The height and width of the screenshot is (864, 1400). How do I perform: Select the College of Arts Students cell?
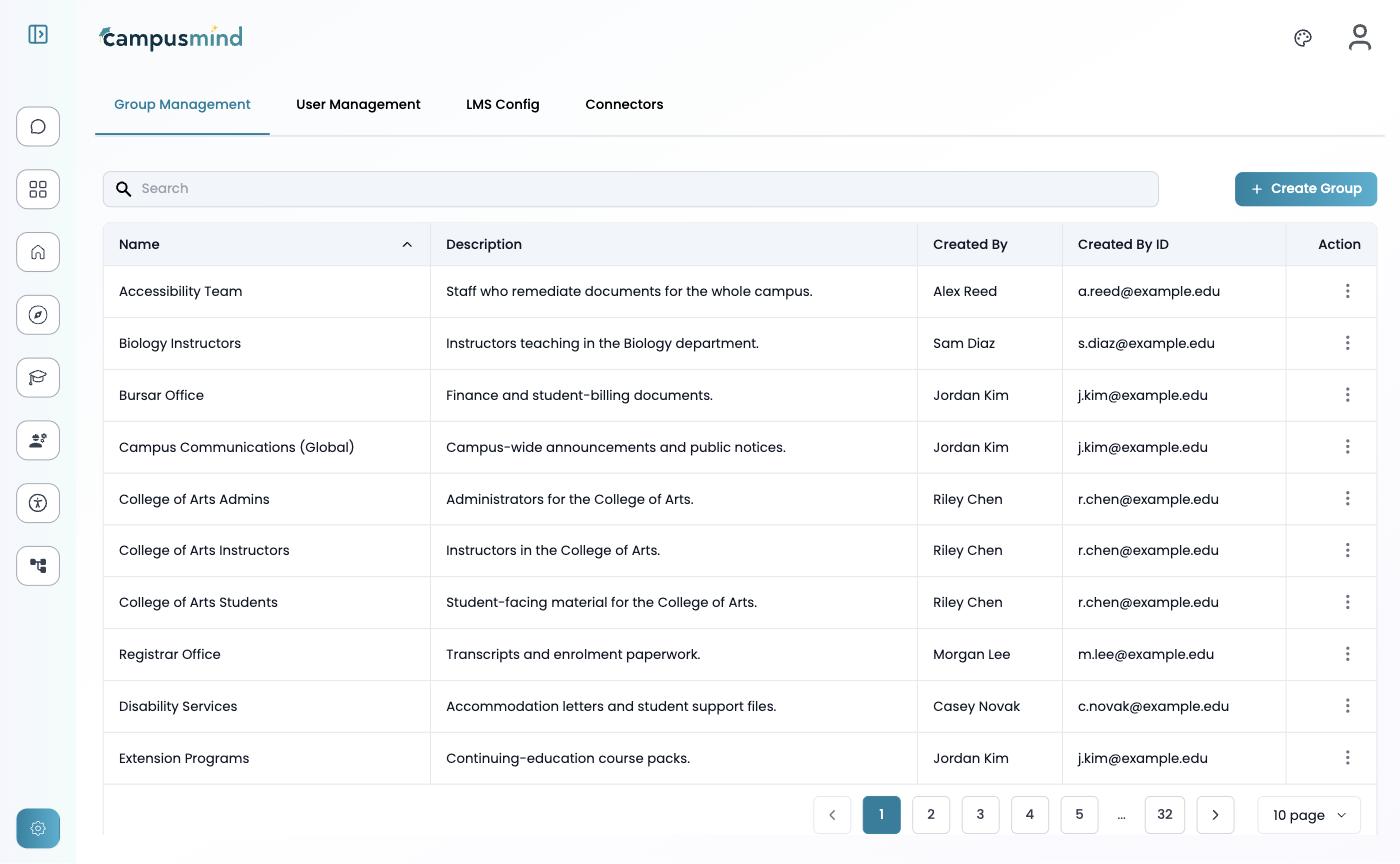tap(267, 602)
